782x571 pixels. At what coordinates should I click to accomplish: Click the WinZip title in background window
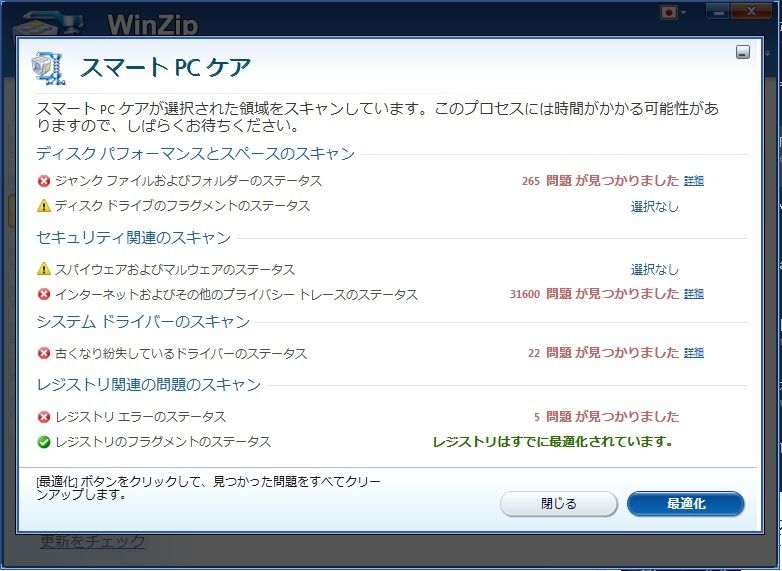click(153, 24)
